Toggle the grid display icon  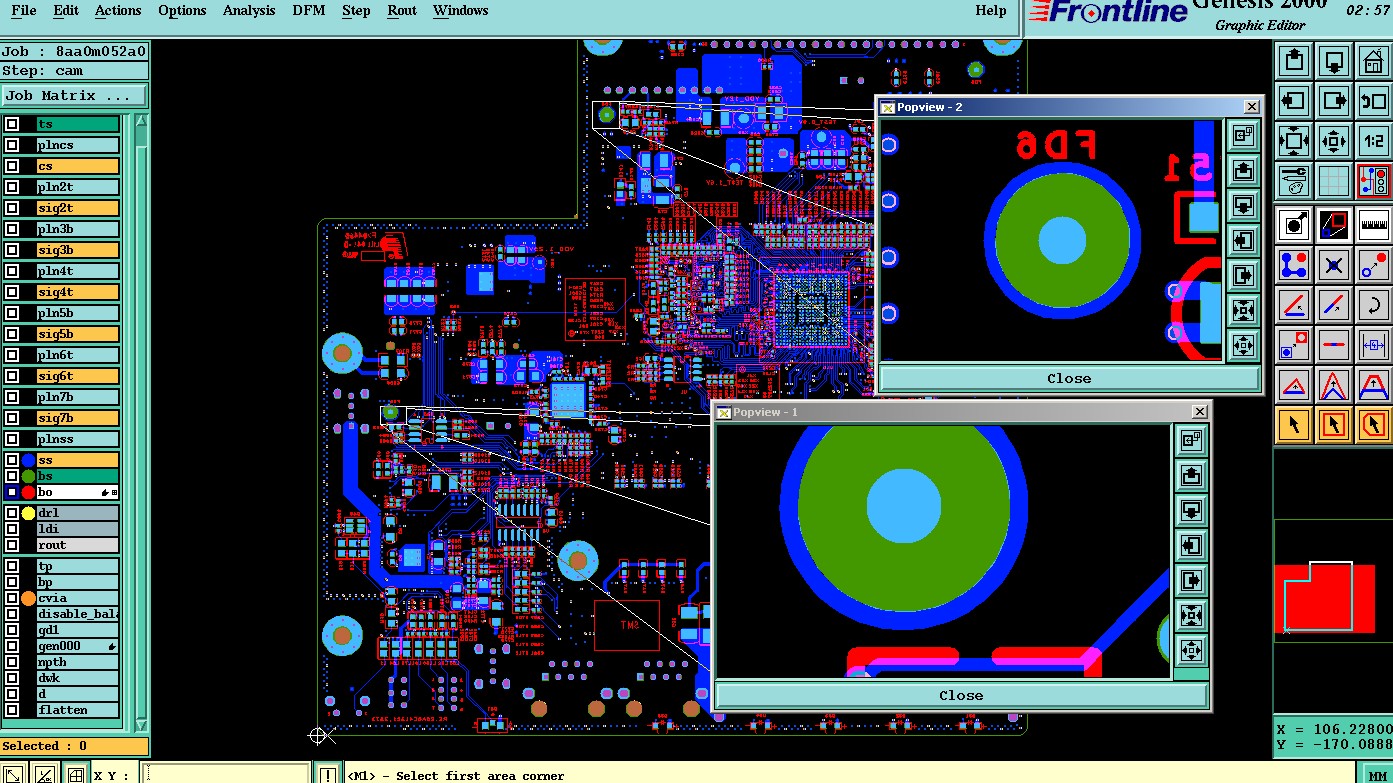point(1334,181)
